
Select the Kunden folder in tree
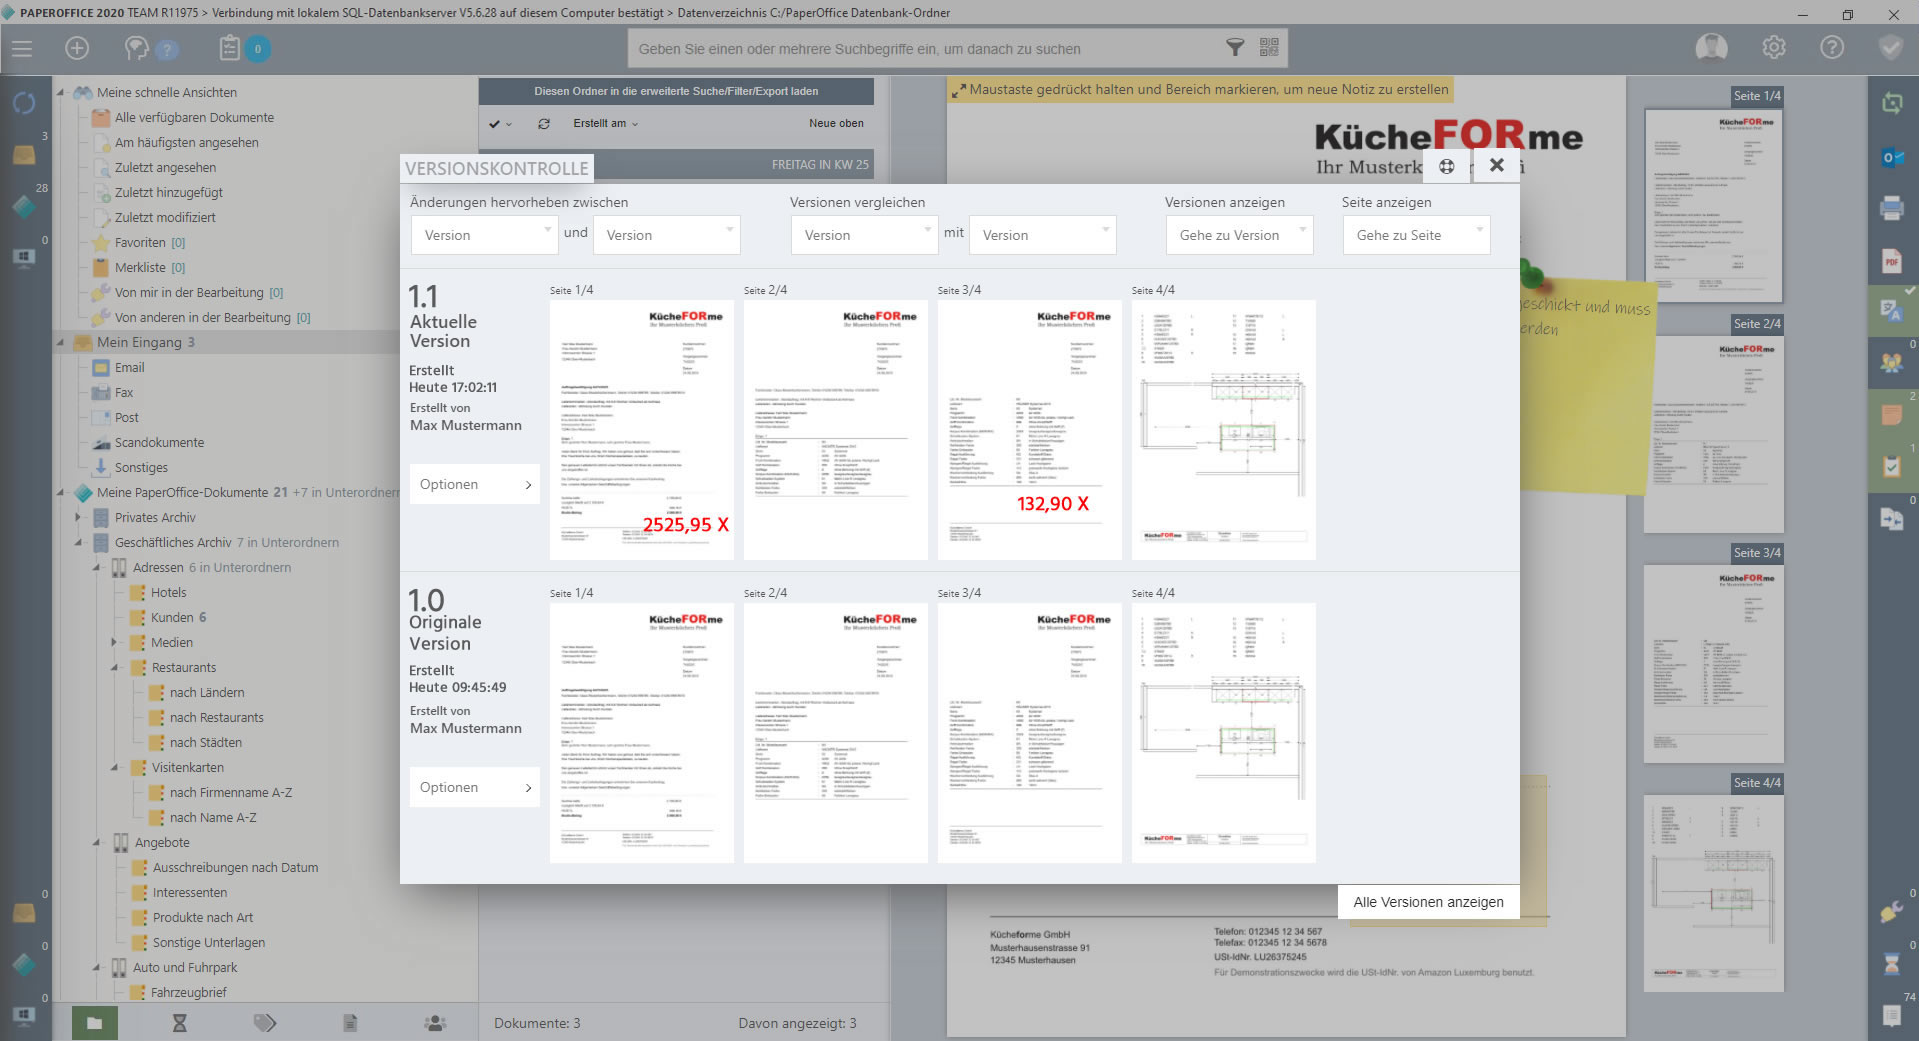[x=172, y=617]
